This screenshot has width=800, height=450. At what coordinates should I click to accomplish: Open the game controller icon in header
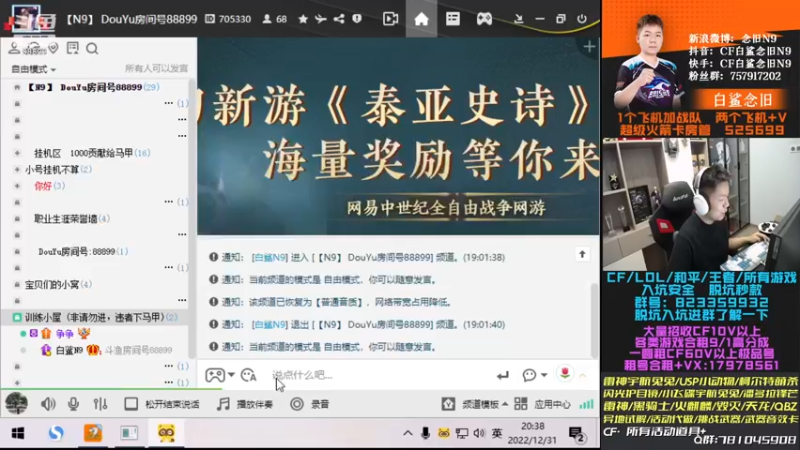coord(484,19)
